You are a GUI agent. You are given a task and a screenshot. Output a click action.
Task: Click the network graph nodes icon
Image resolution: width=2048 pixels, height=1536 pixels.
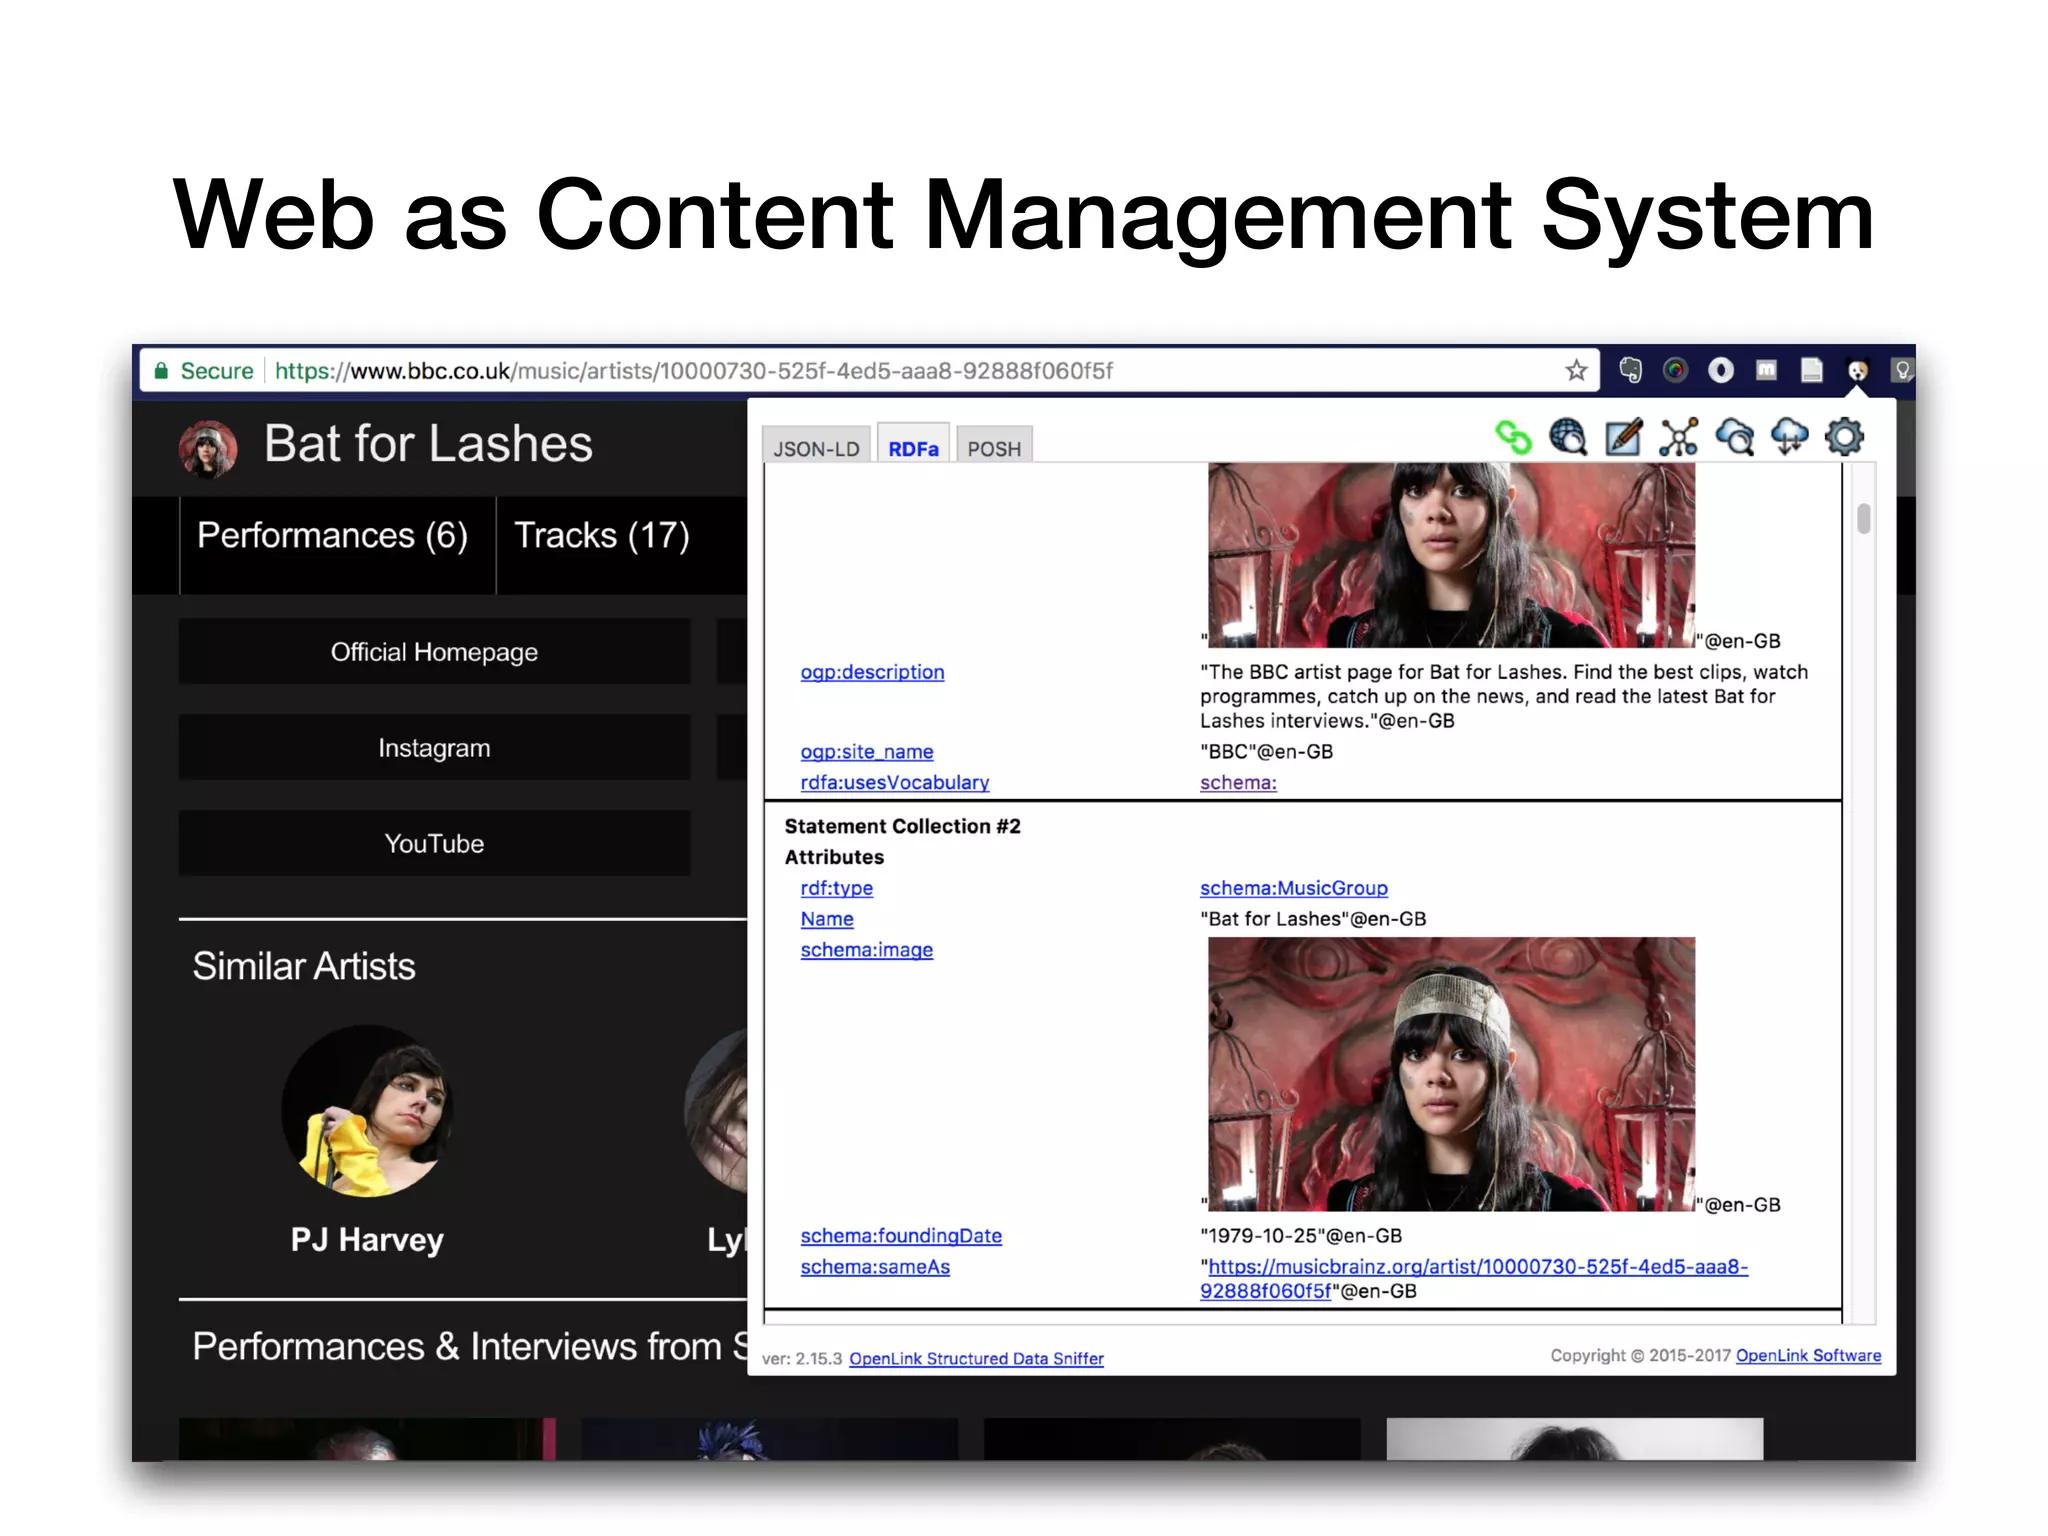(1679, 438)
